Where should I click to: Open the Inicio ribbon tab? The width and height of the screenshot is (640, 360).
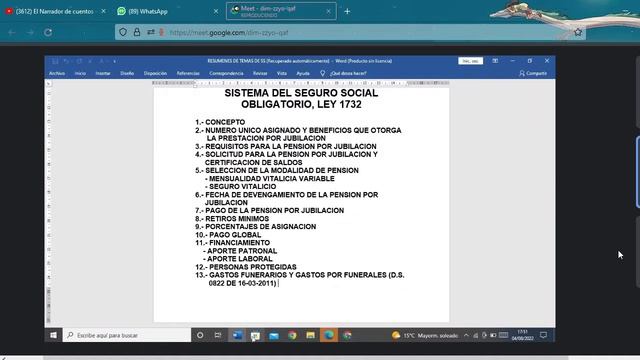(80, 73)
